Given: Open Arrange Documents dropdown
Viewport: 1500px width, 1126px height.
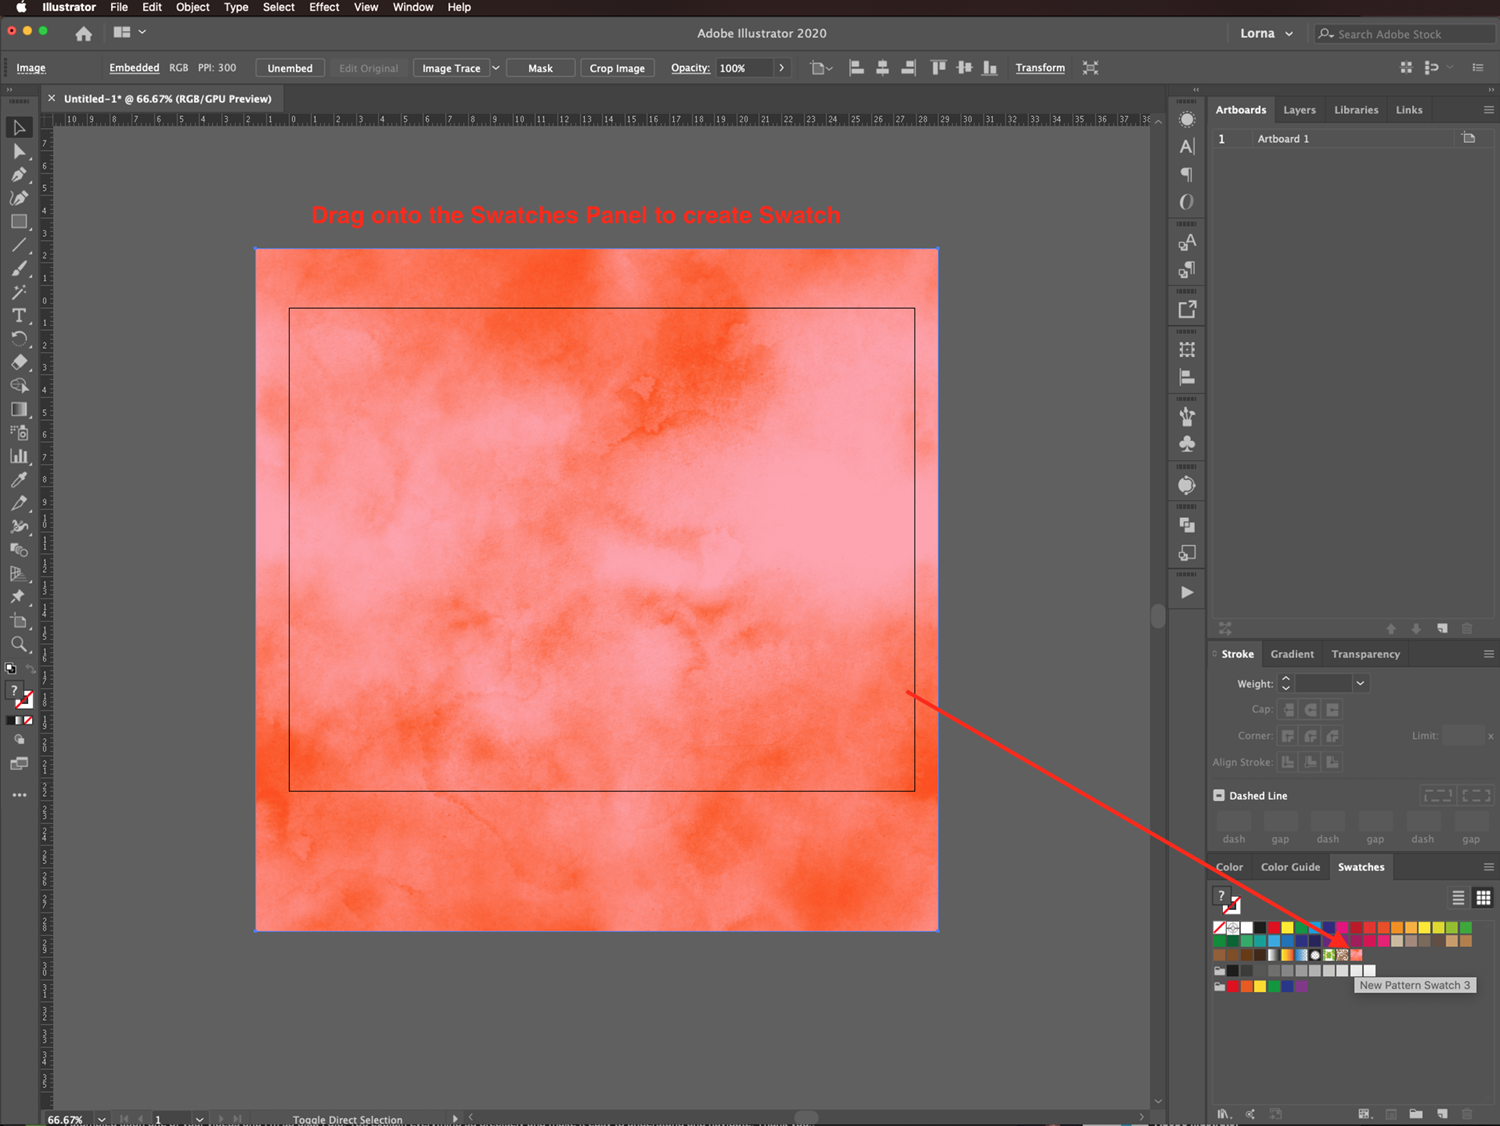Looking at the screenshot, I should click(x=130, y=33).
